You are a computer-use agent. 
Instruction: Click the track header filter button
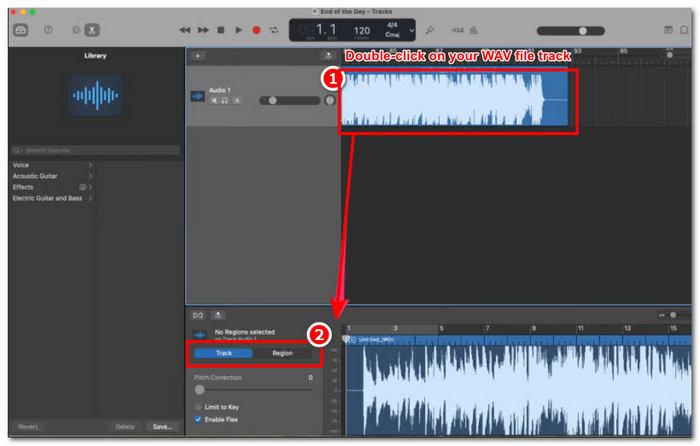pos(329,56)
